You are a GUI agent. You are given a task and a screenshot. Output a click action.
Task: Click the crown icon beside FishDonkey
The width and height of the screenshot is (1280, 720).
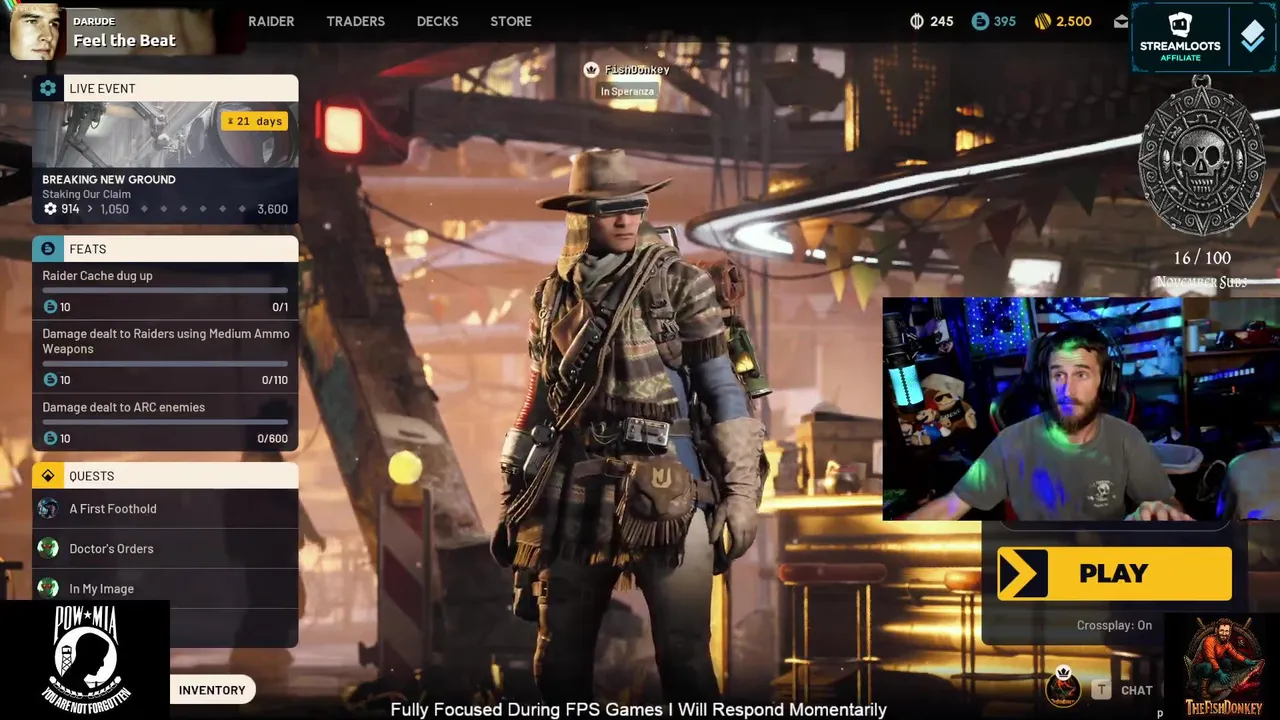click(591, 69)
